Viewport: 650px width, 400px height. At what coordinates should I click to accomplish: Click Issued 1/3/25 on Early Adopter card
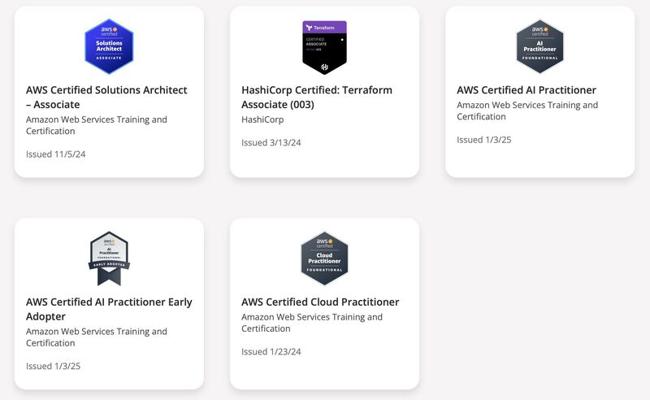point(53,366)
